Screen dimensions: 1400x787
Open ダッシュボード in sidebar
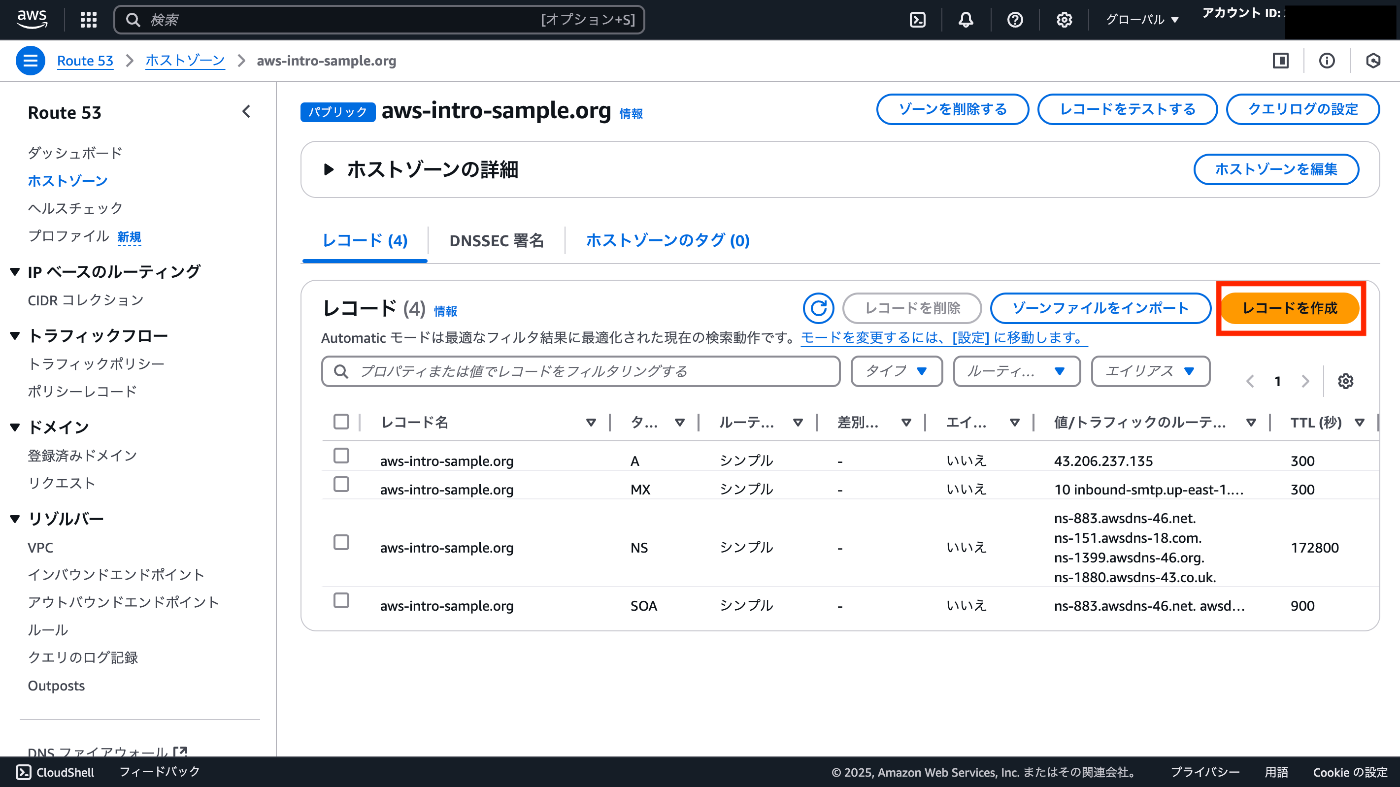[75, 153]
